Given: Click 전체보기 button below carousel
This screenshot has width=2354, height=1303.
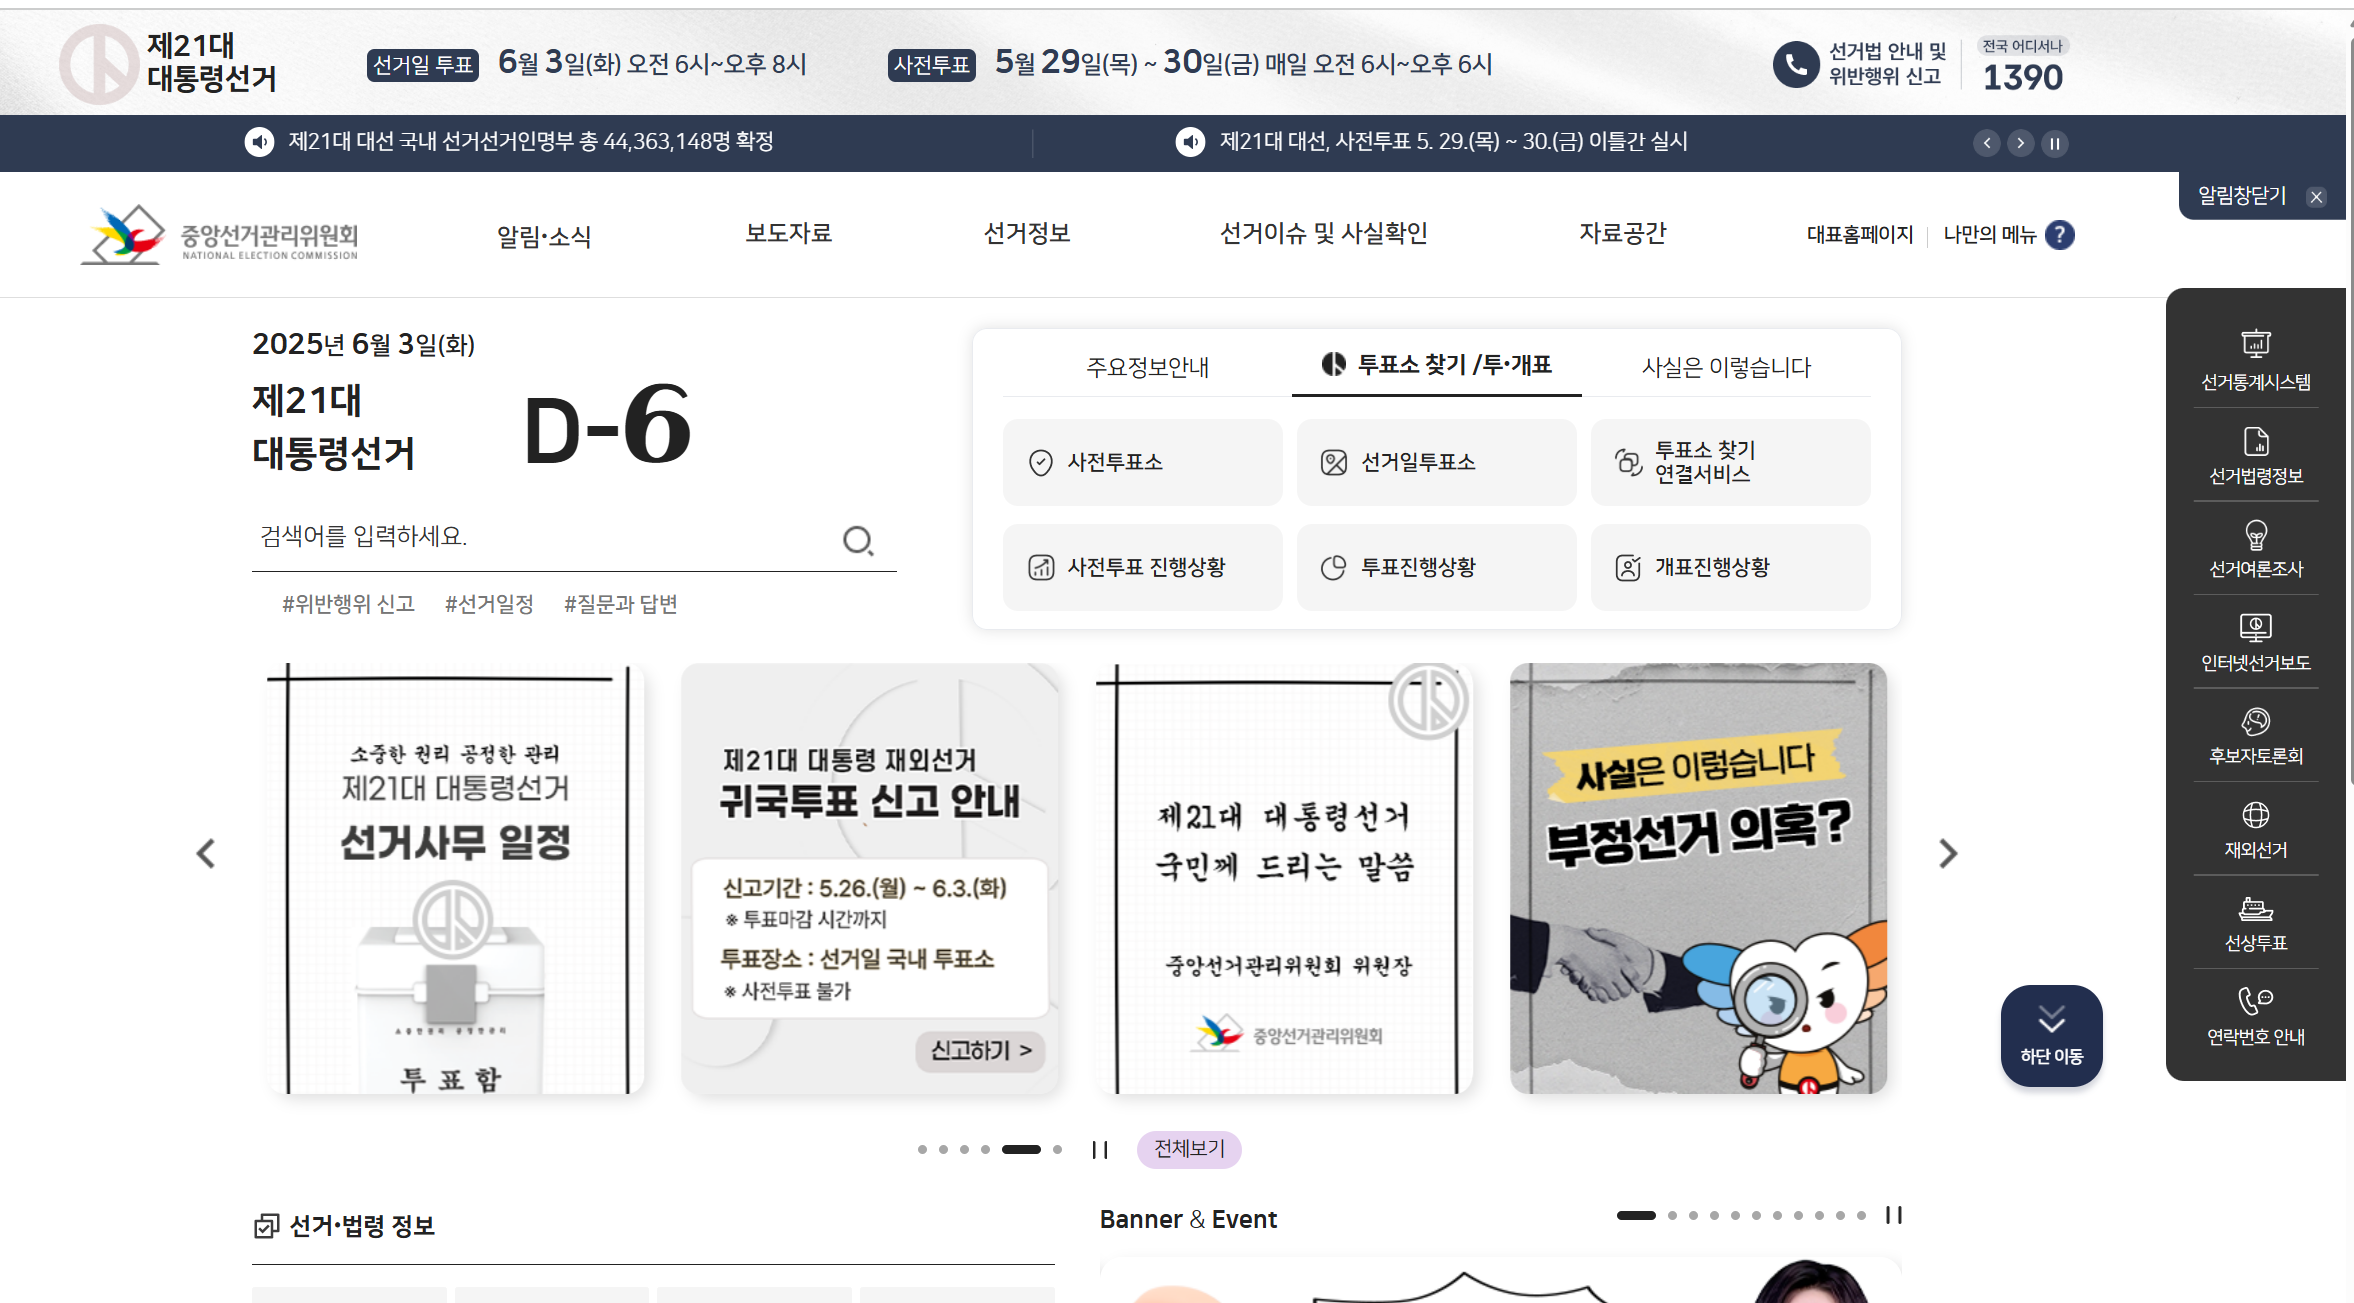Looking at the screenshot, I should tap(1188, 1149).
